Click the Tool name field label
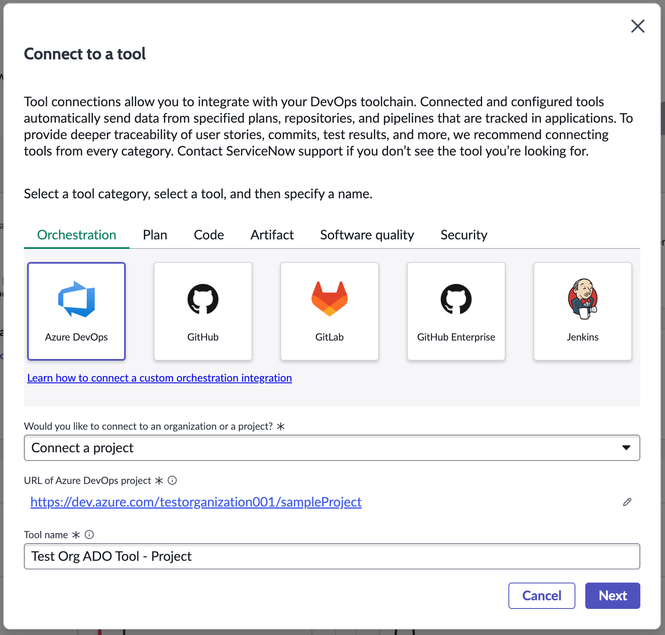665x635 pixels. [46, 534]
